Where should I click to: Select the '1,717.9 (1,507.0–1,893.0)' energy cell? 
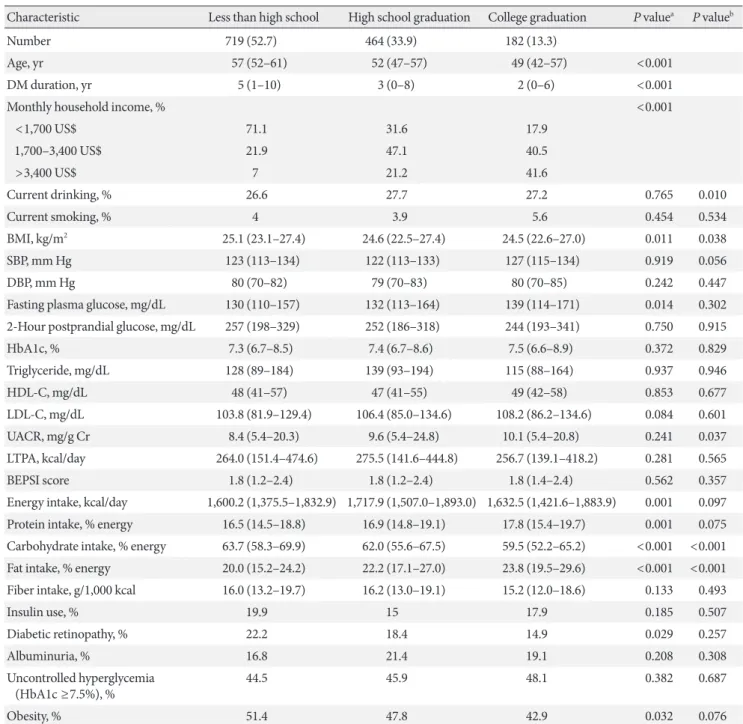[x=411, y=503]
